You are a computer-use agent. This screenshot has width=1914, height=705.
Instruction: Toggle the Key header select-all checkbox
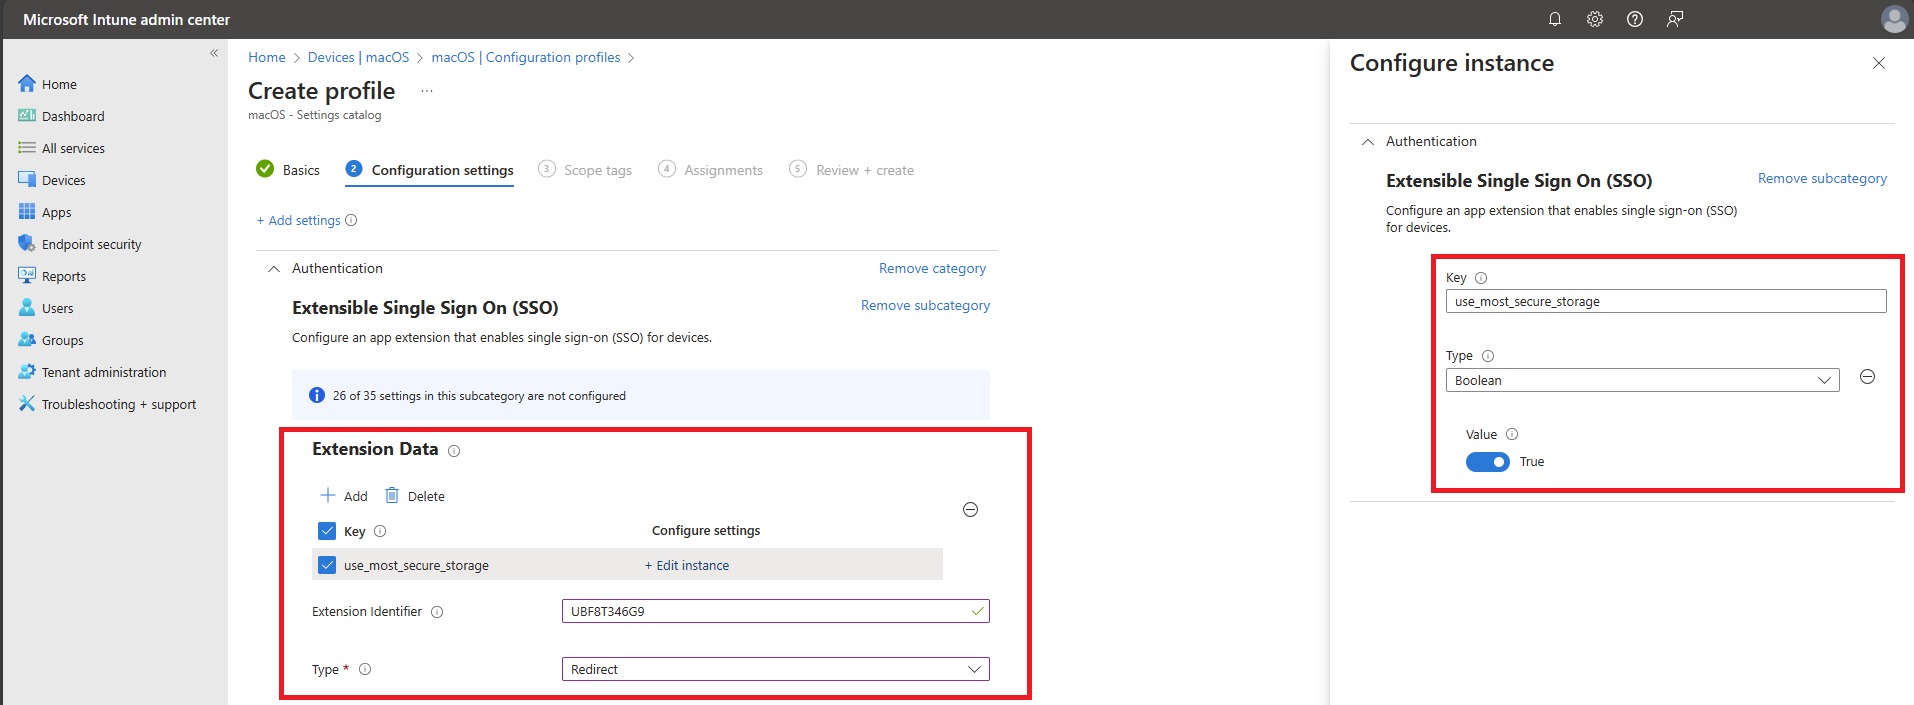[327, 531]
